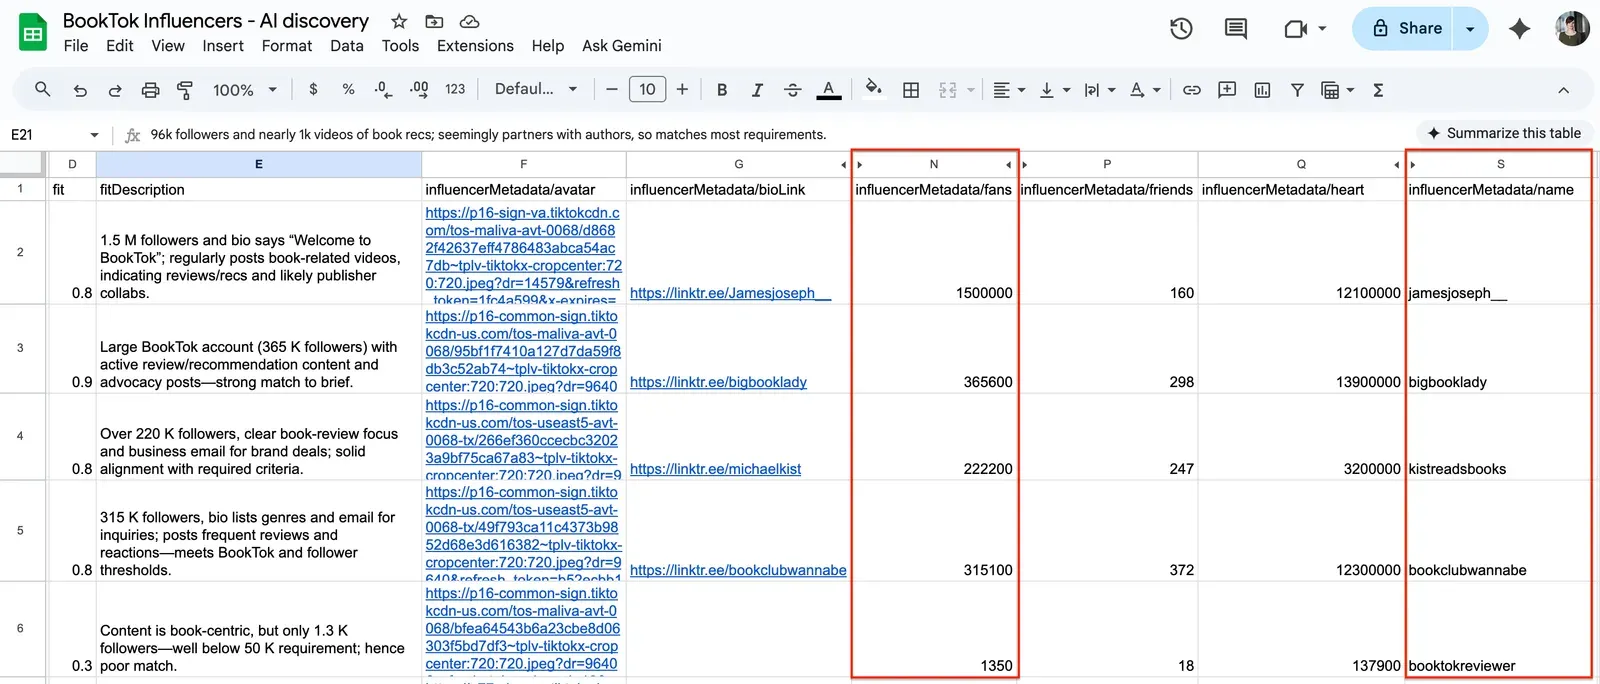Open the File menu

[76, 46]
